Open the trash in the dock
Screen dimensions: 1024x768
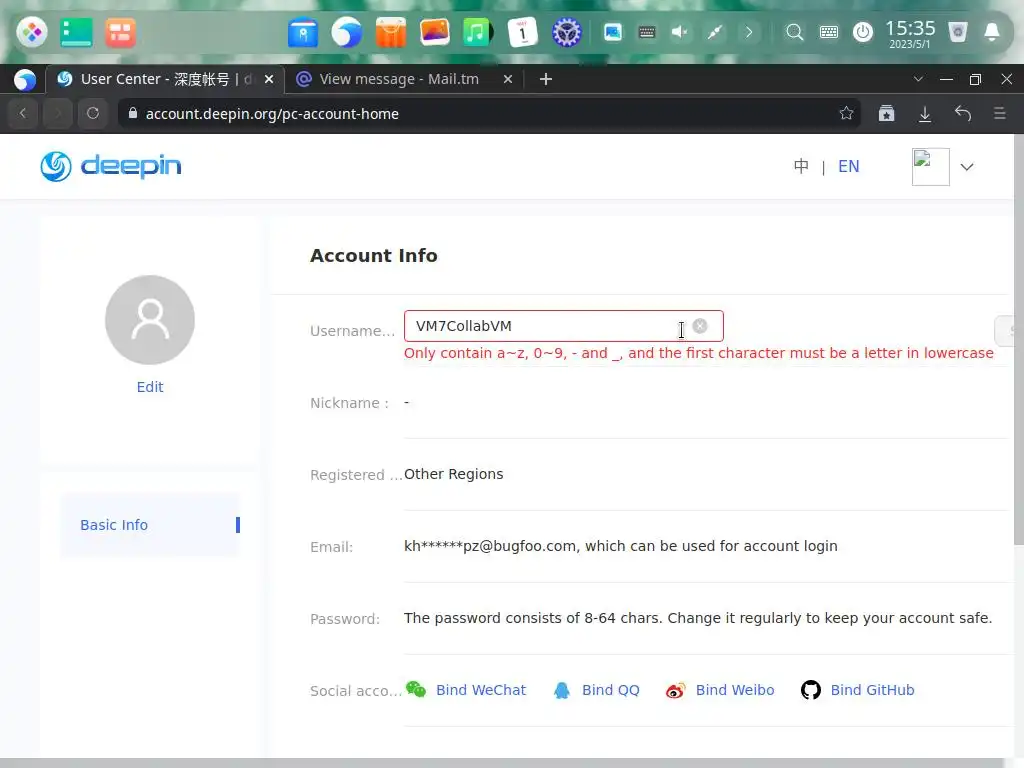[957, 32]
